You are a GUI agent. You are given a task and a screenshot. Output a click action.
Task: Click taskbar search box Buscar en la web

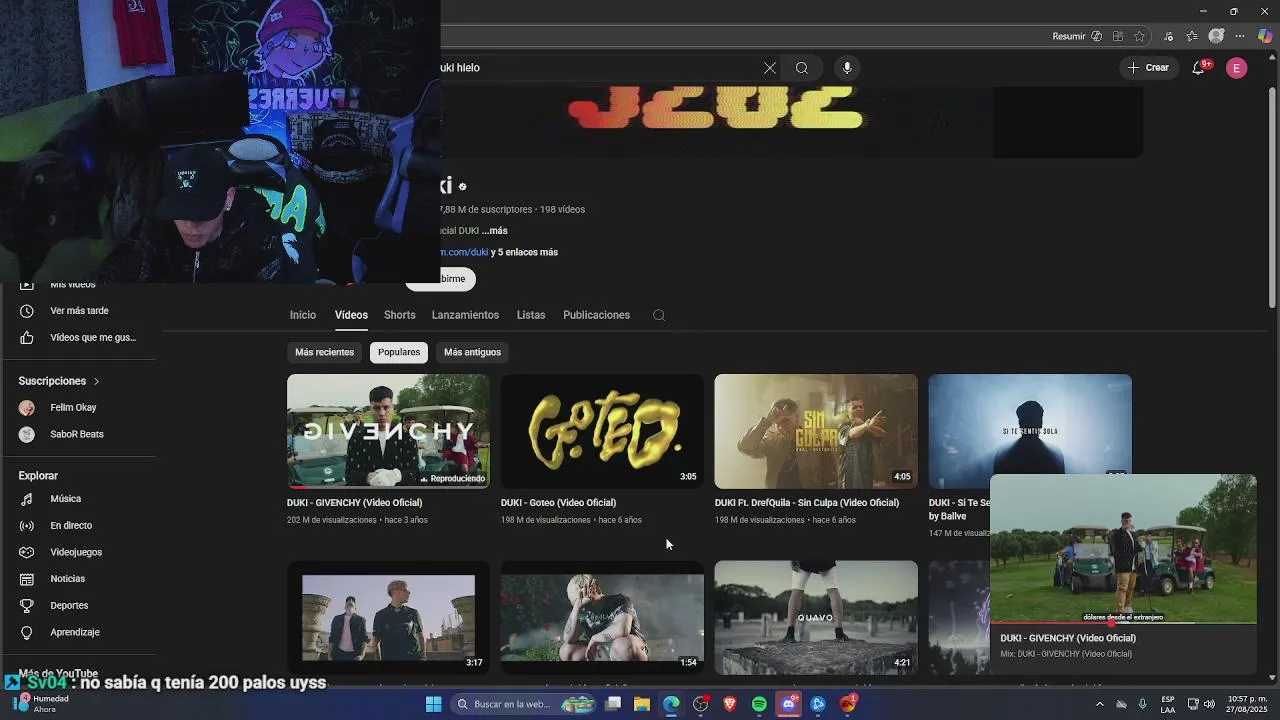[x=523, y=704]
